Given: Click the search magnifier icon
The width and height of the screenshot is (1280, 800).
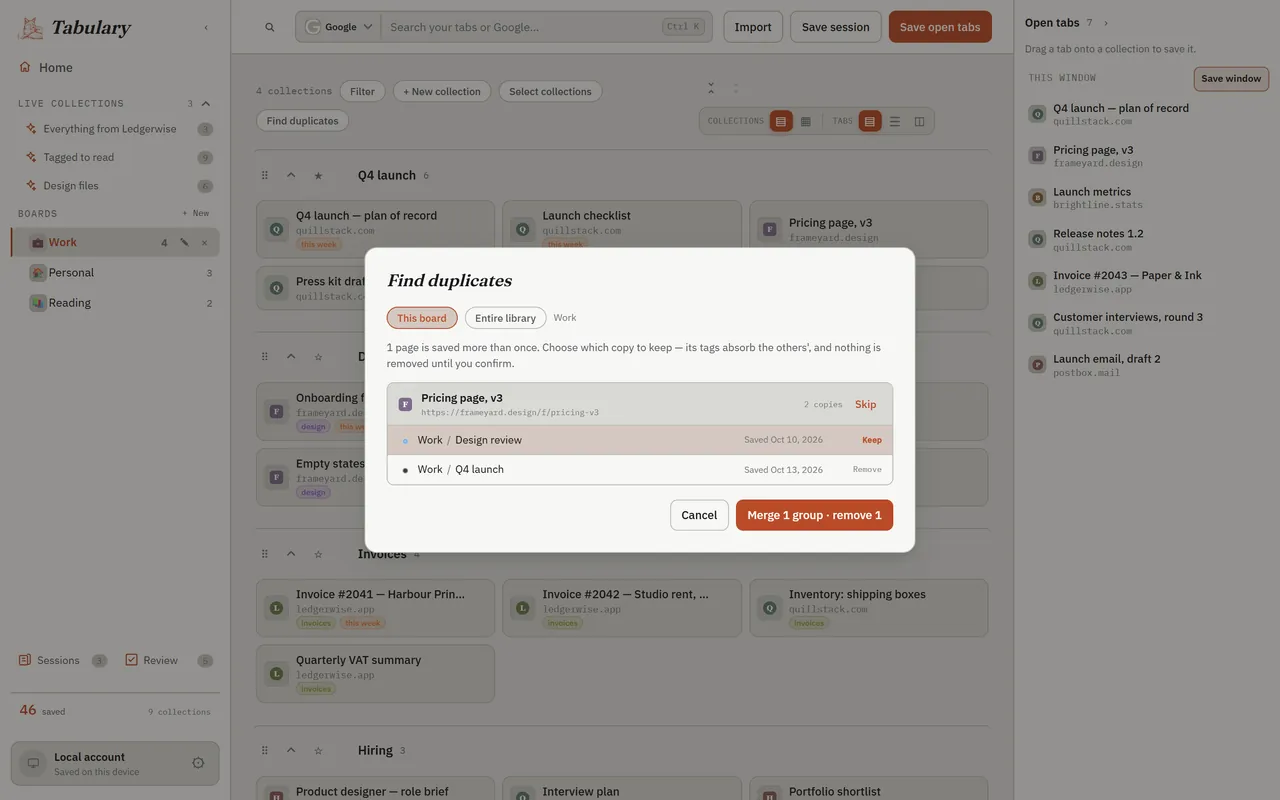Looking at the screenshot, I should 270,27.
